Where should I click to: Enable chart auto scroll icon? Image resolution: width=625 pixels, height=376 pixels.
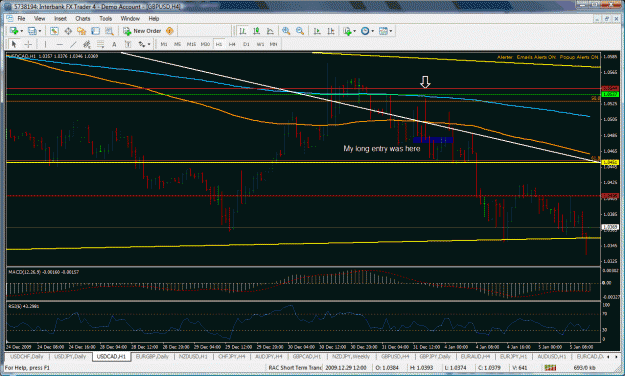[317, 31]
